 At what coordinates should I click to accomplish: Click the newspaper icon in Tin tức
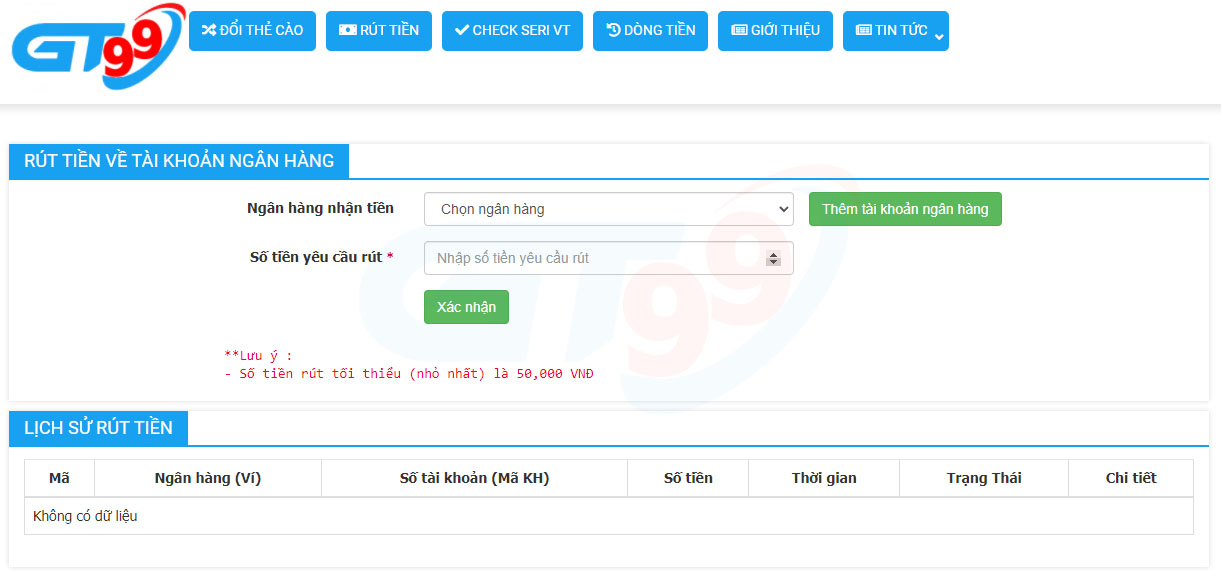coord(864,30)
